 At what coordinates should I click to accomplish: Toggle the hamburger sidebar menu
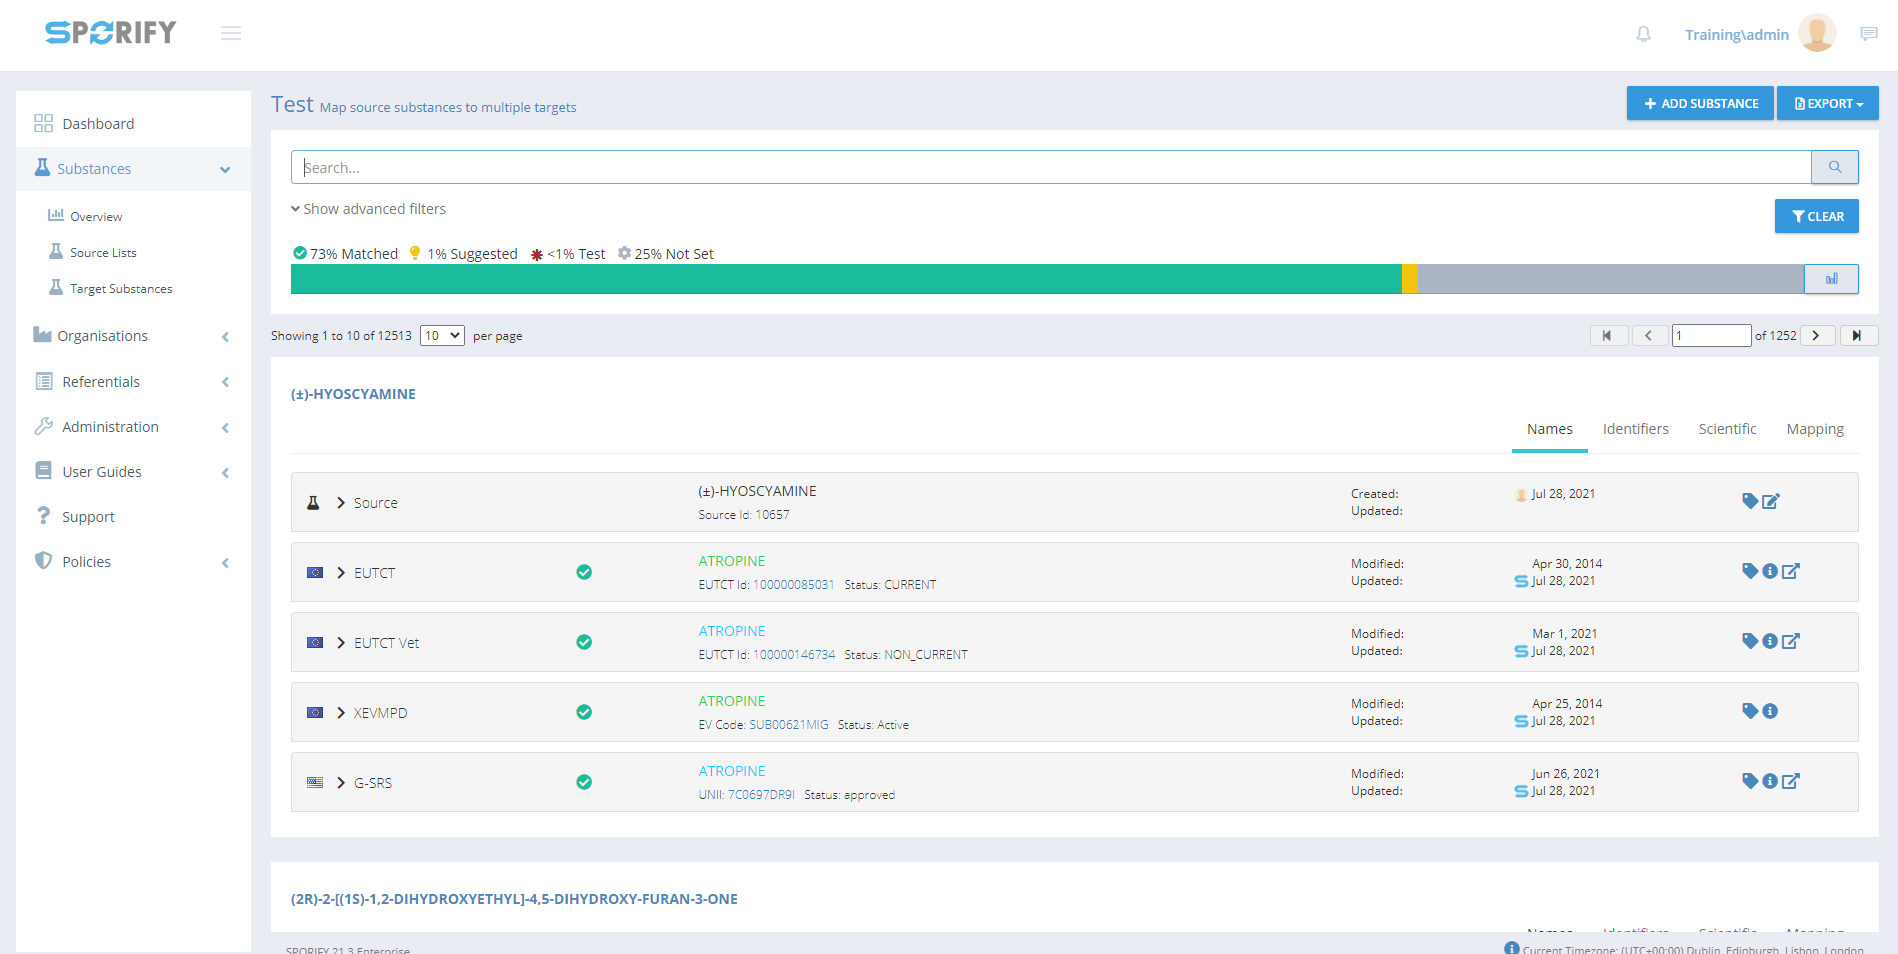coord(231,34)
